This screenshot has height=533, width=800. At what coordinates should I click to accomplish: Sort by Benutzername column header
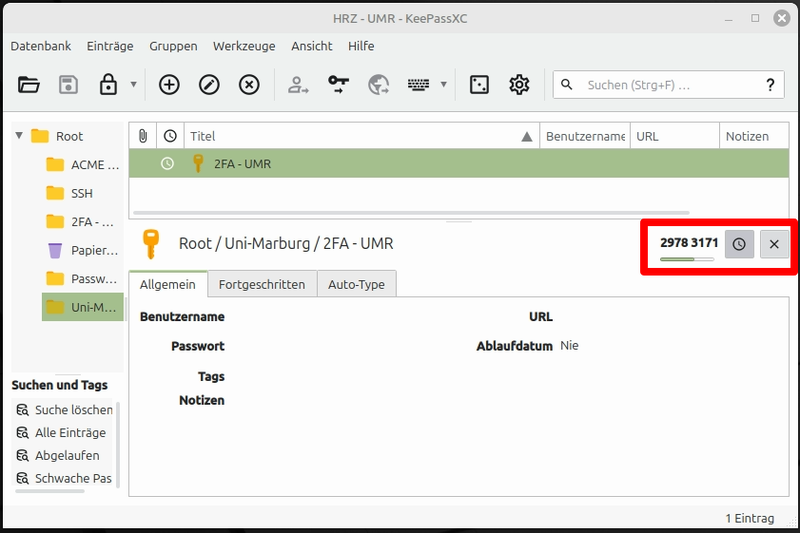(x=585, y=136)
